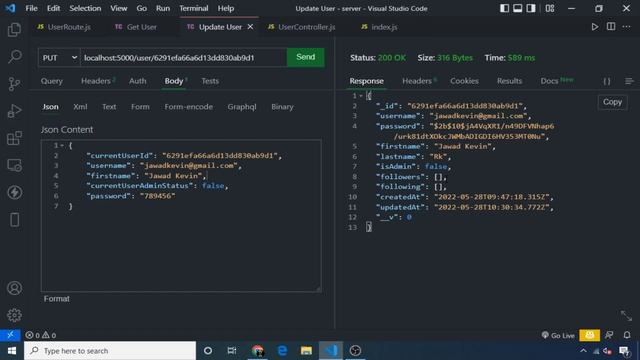The width and height of the screenshot is (640, 360).
Task: Select Form-encode body type
Action: 189,107
